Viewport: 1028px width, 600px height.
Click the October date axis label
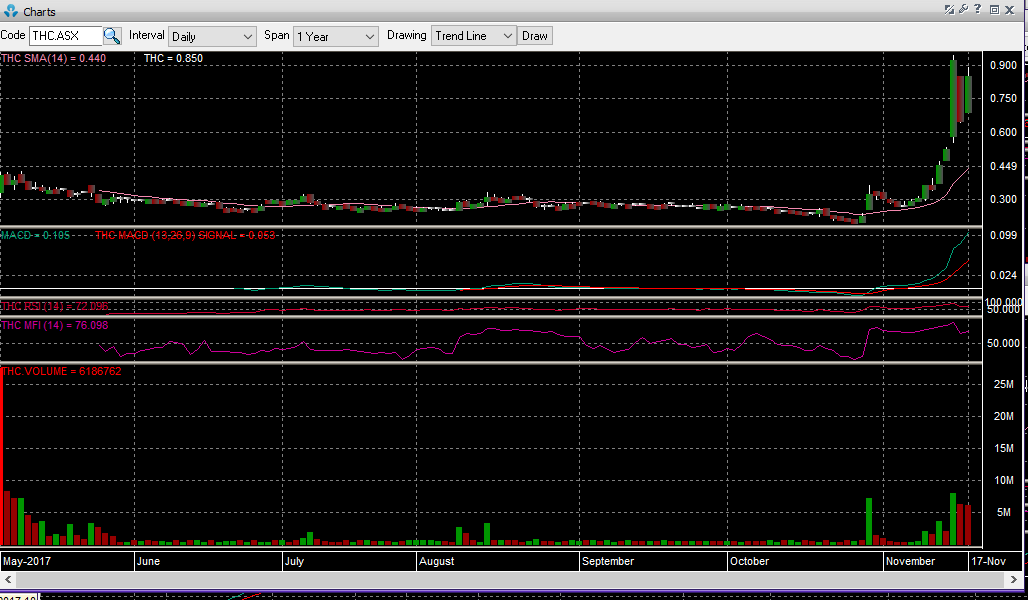point(749,561)
